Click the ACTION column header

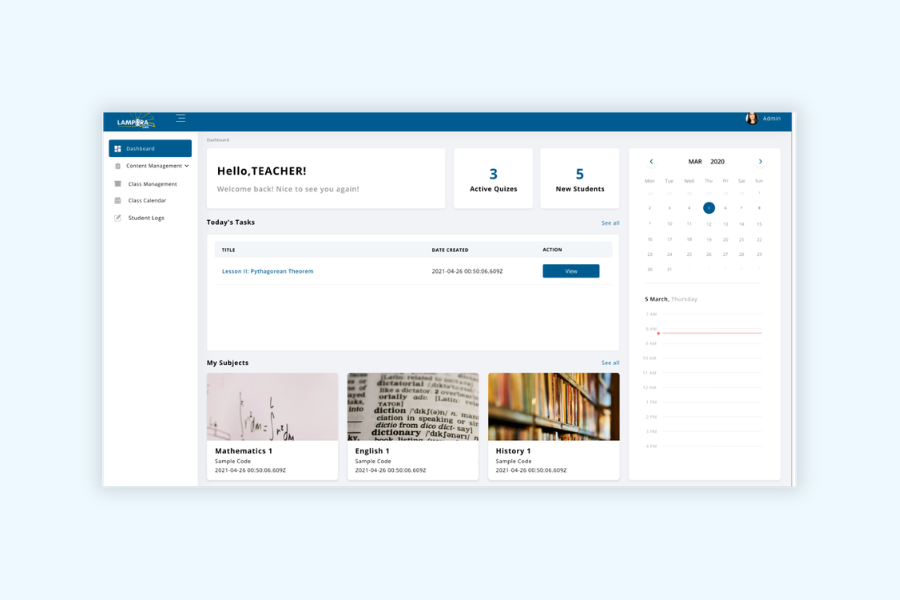pyautogui.click(x=552, y=250)
